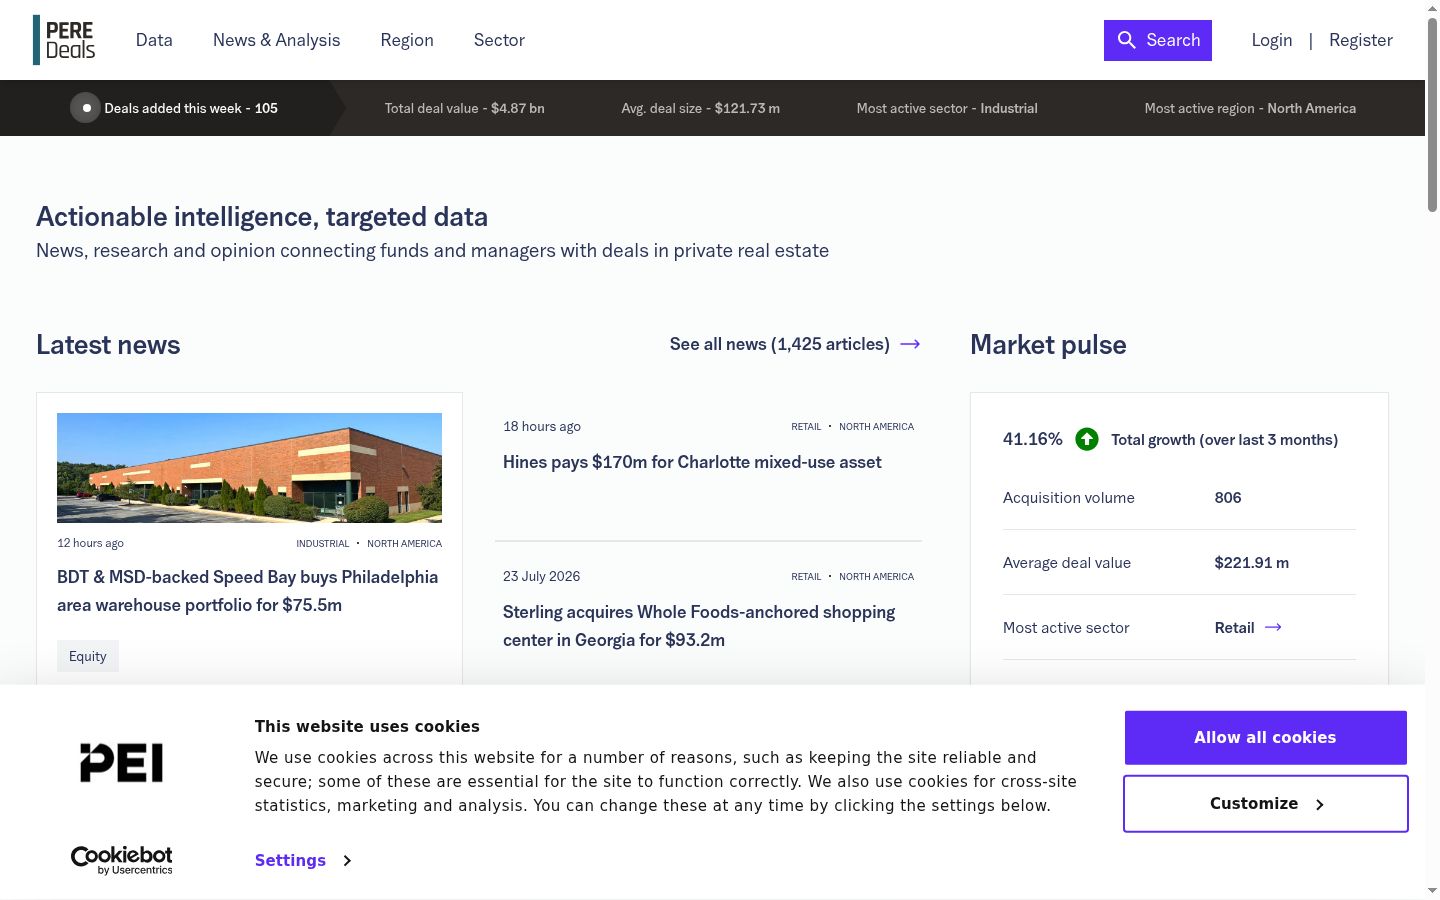Click the INDUSTRIAL tag on warehouse article
1440x900 pixels.
coord(323,544)
